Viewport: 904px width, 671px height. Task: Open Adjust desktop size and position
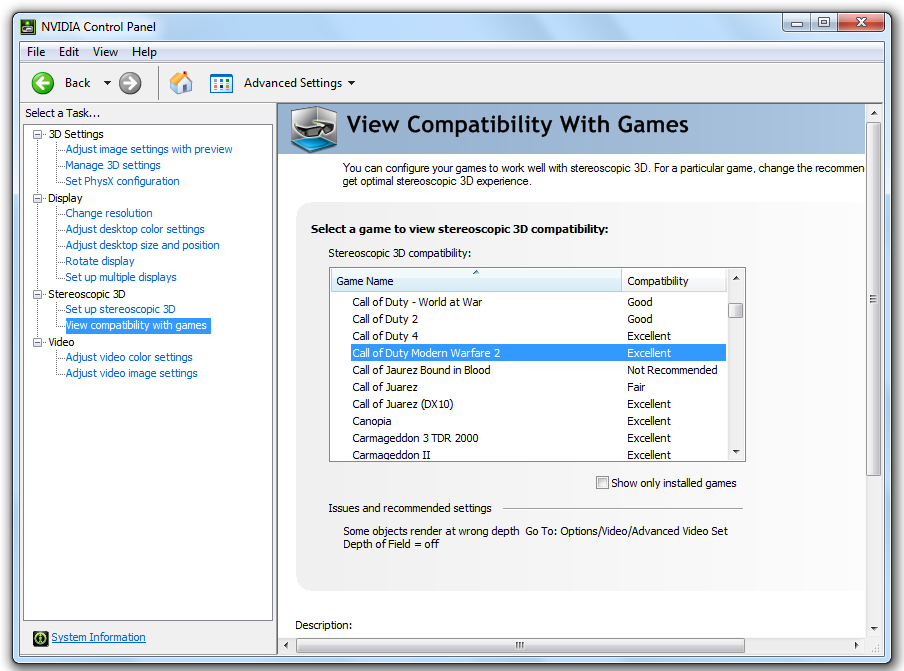142,245
